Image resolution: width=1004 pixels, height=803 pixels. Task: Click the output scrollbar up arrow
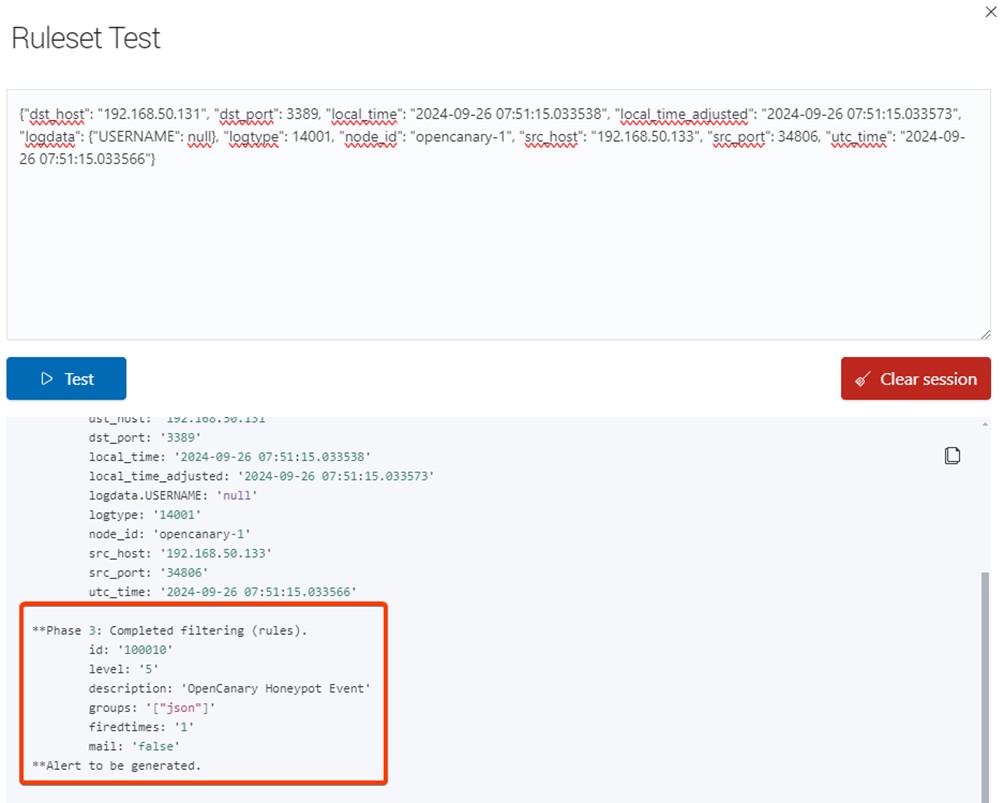point(987,425)
